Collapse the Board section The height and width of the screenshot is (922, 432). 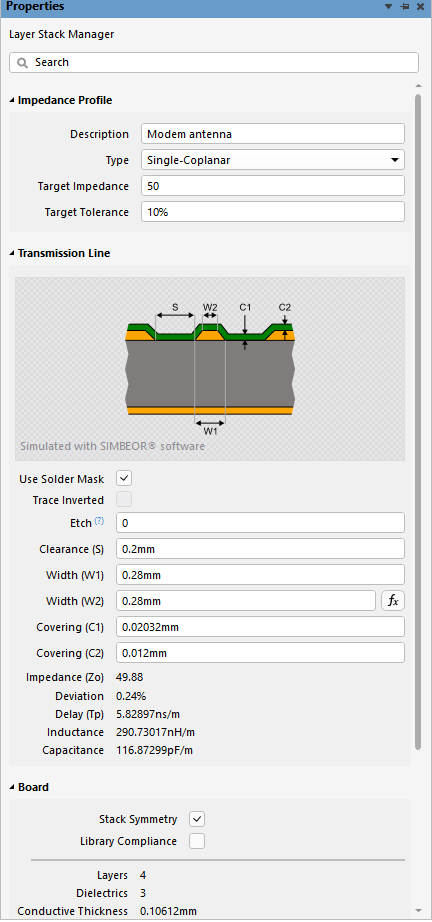point(12,787)
